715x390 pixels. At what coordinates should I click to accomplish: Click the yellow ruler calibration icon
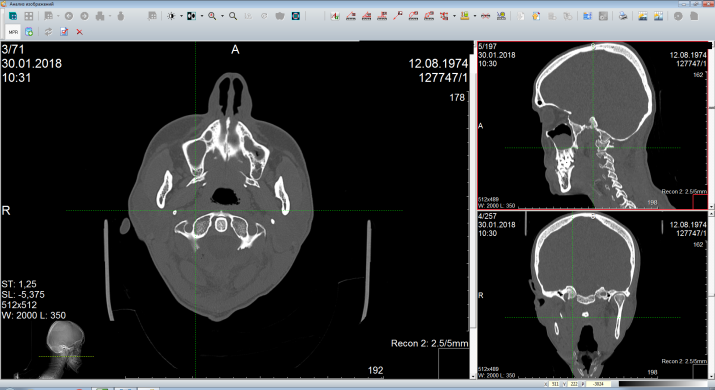(x=465, y=16)
